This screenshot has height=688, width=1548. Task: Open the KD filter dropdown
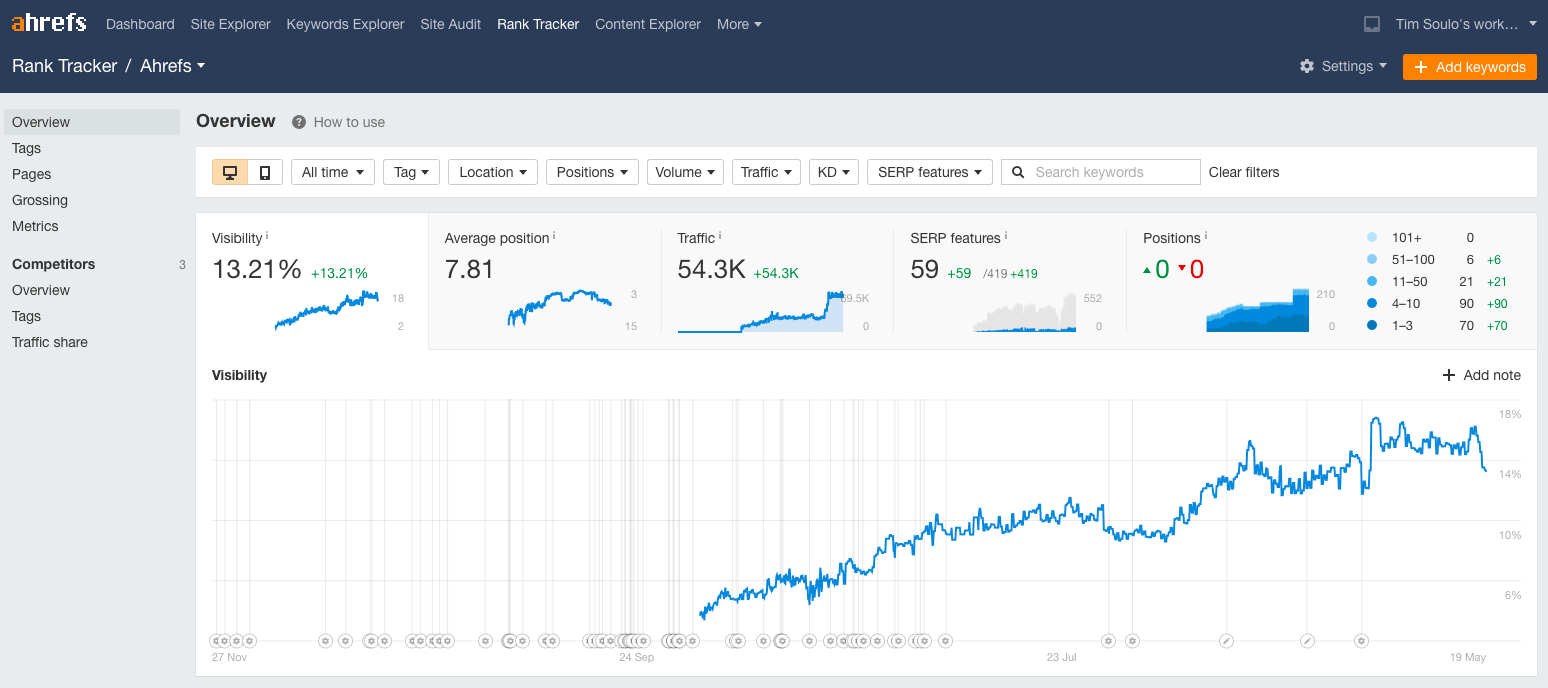coord(834,172)
